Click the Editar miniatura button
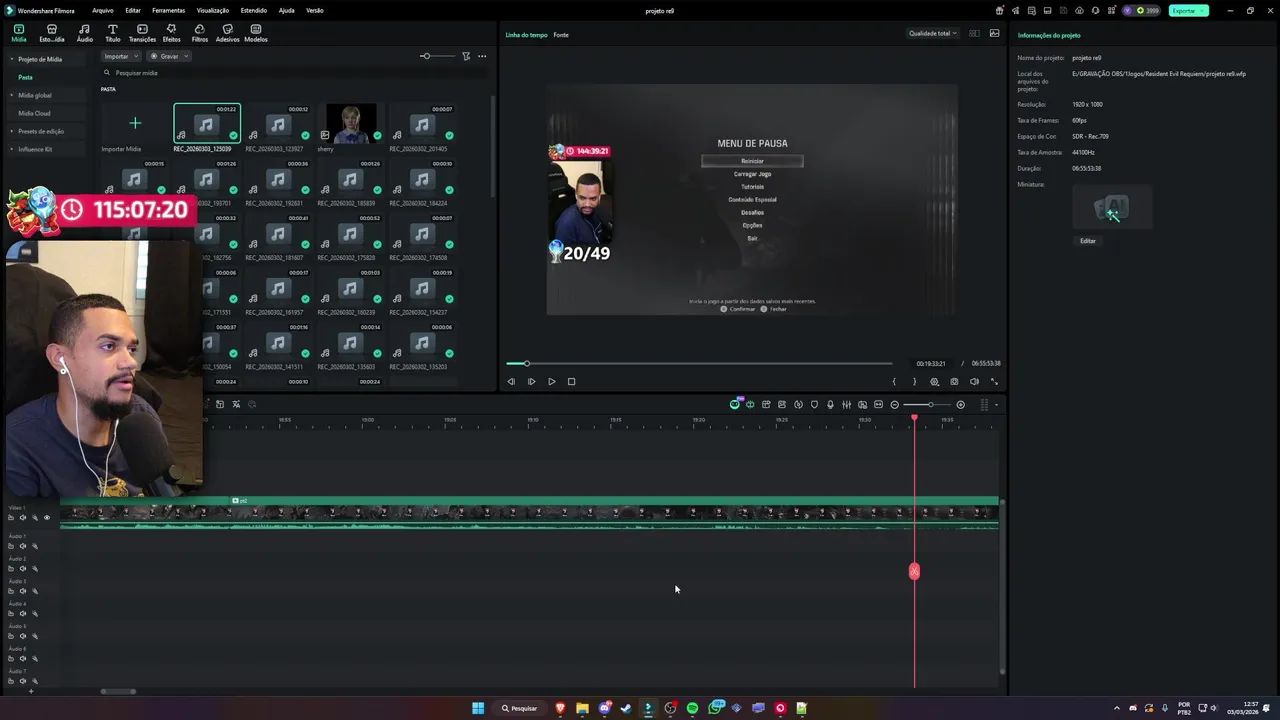1280x720 pixels. 1088,241
